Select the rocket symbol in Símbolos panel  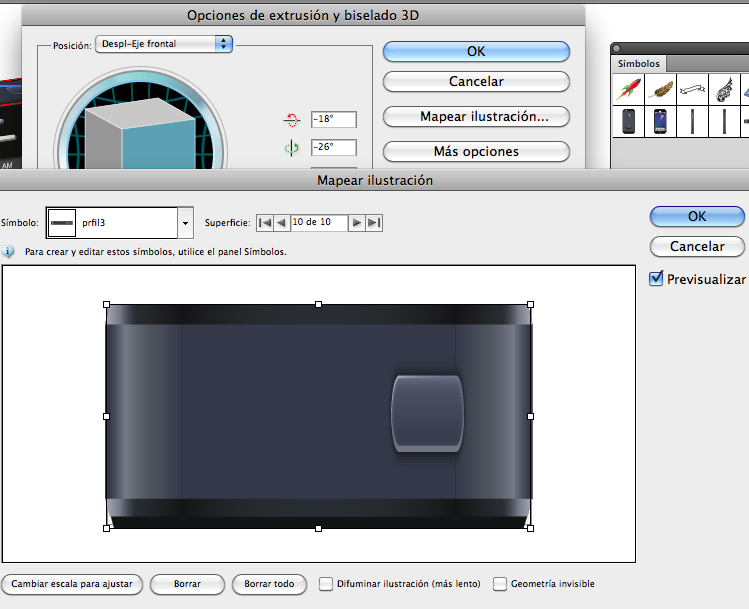pos(628,89)
